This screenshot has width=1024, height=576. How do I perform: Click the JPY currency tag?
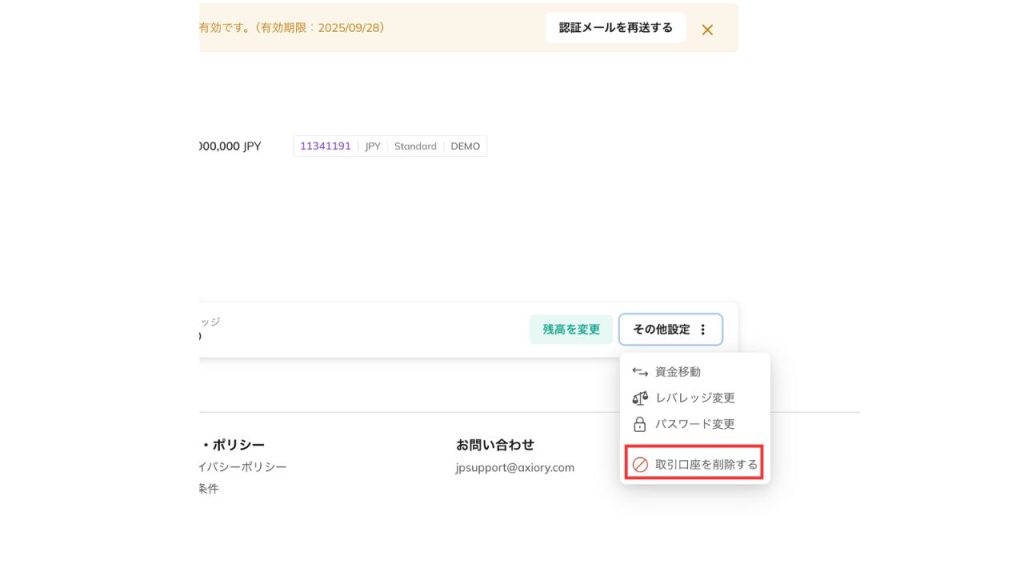pos(373,146)
